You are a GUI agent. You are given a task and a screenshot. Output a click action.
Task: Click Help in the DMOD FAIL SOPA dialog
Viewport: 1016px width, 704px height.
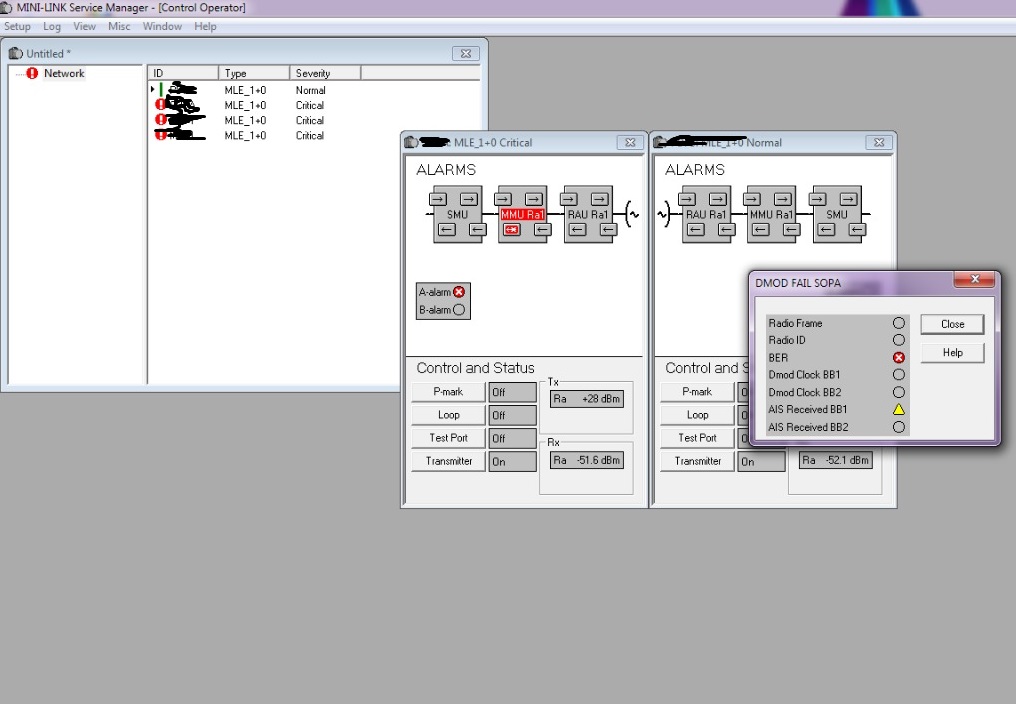click(950, 352)
